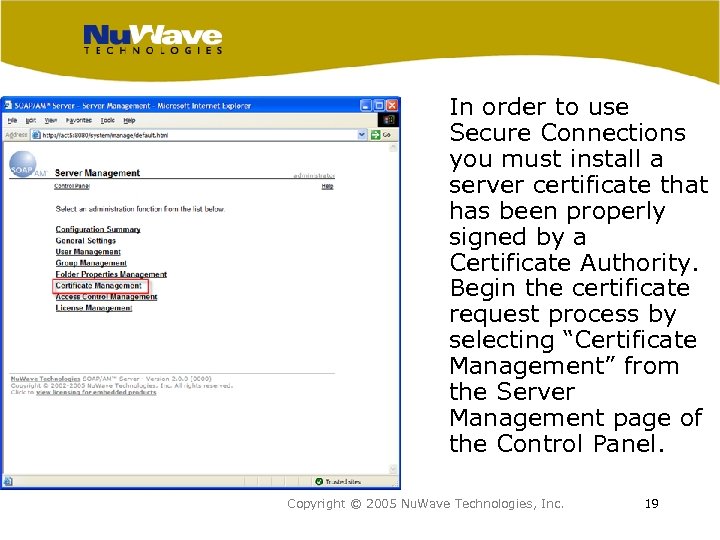The height and width of the screenshot is (540, 720).
Task: Open the Help menu
Action: pos(129,120)
